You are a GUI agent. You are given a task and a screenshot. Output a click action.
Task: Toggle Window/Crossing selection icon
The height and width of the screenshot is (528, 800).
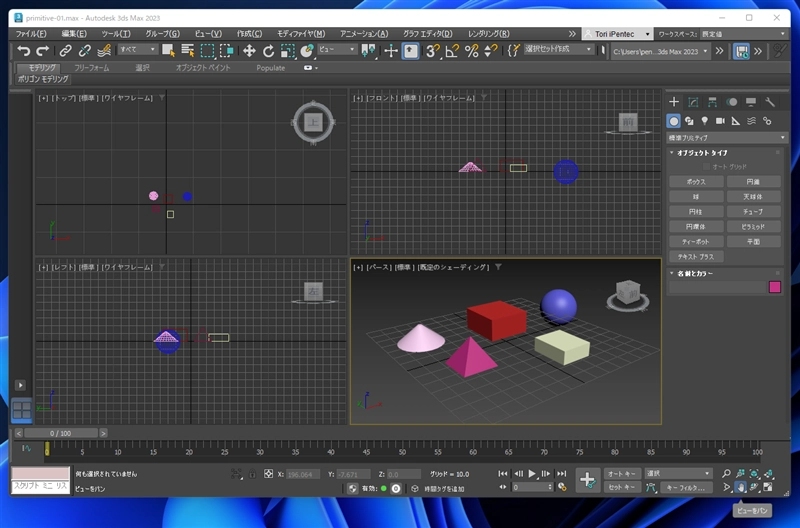(227, 51)
